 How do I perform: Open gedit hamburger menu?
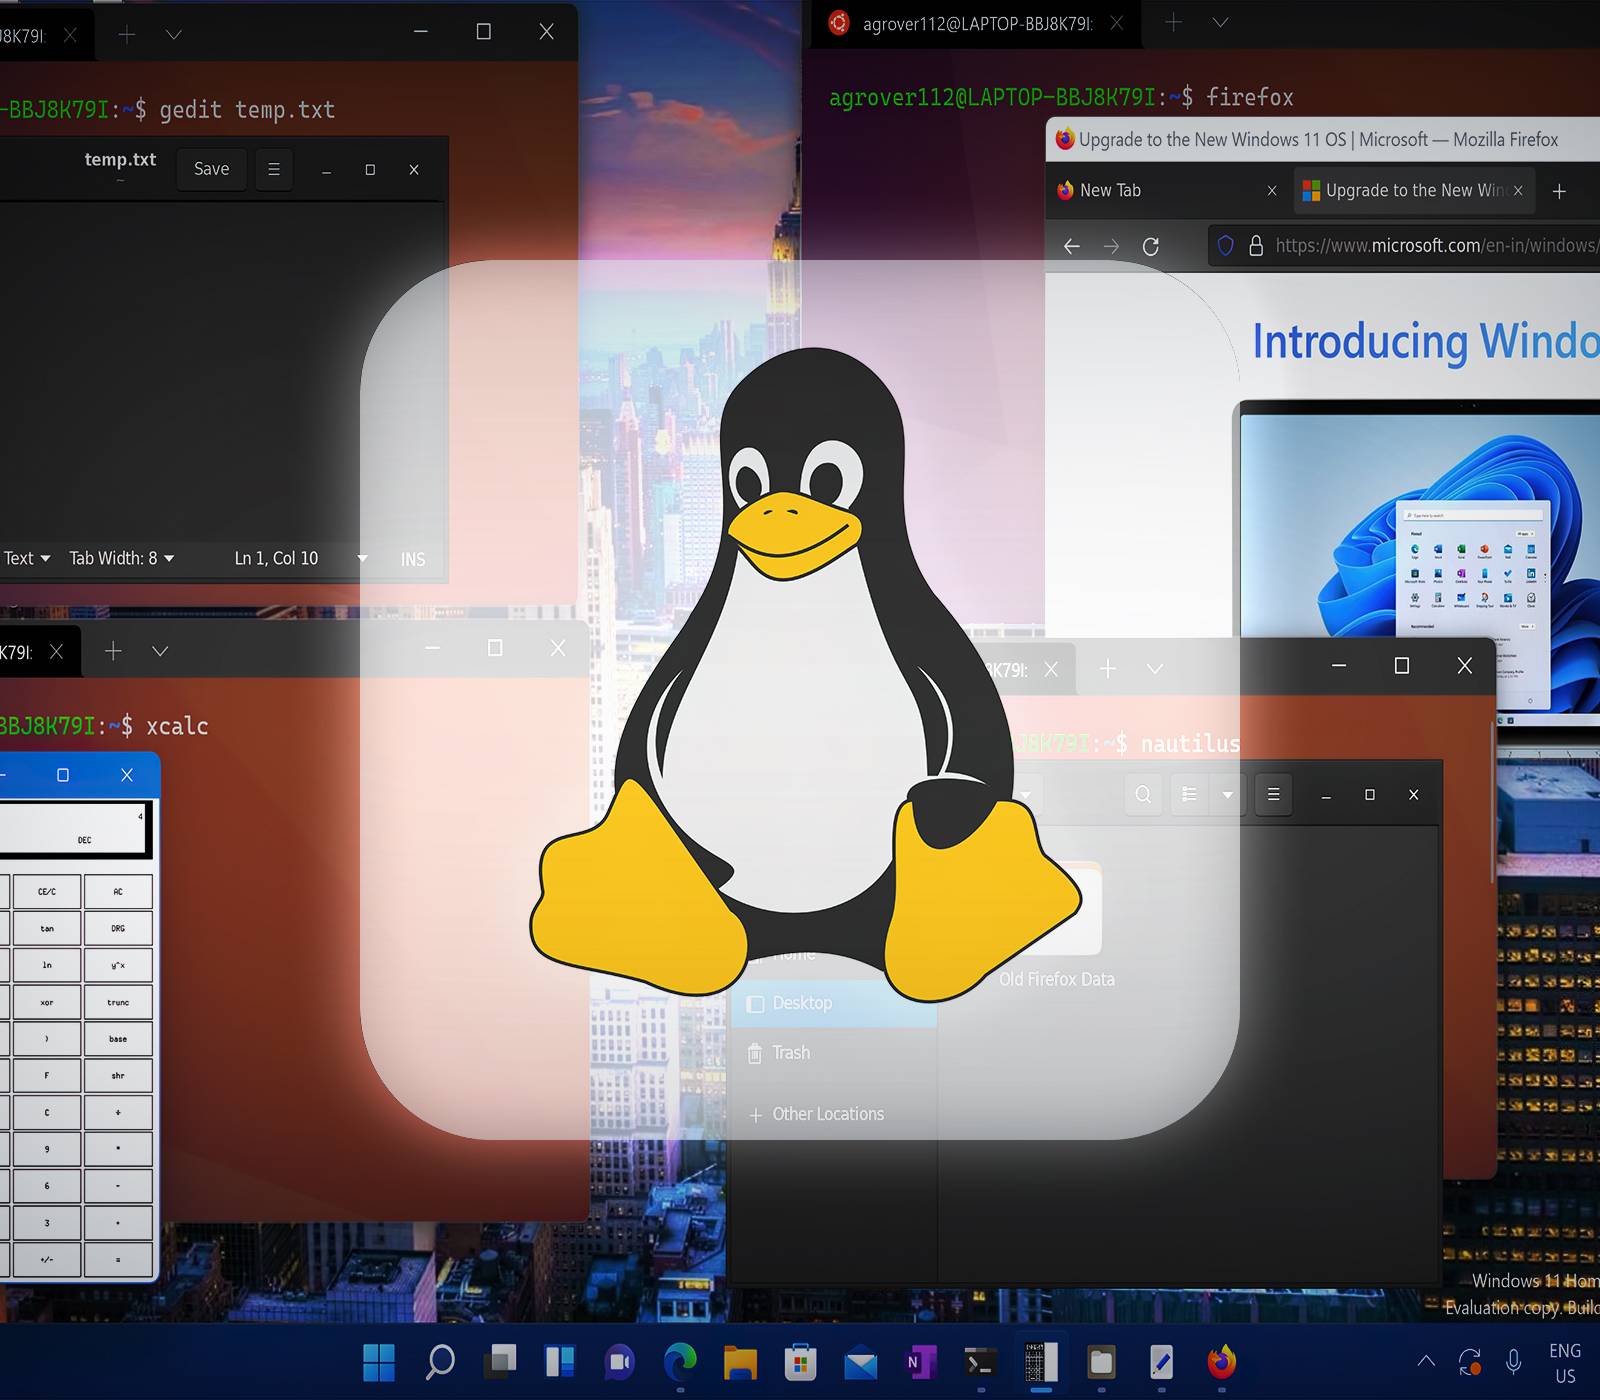(x=273, y=169)
